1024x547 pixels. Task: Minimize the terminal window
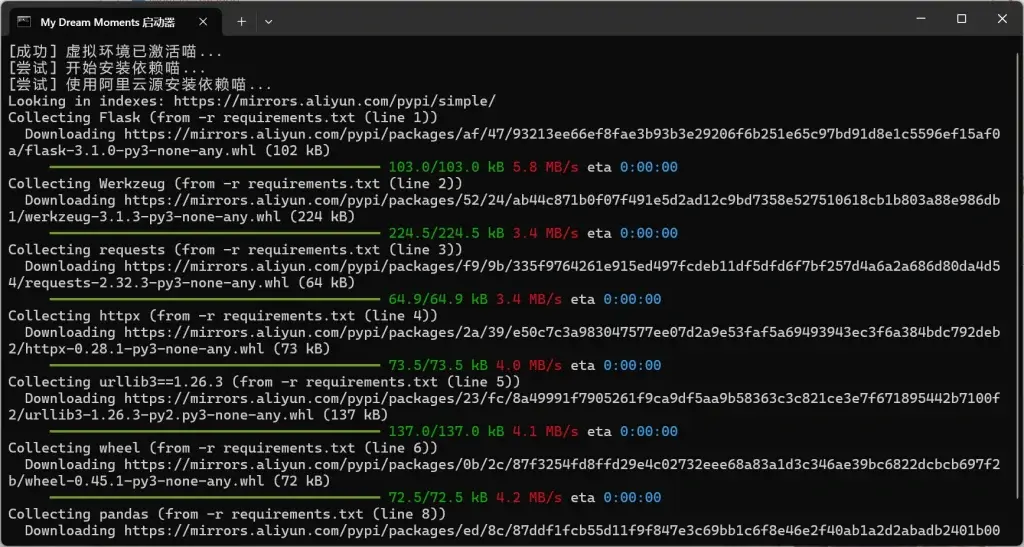(916, 19)
